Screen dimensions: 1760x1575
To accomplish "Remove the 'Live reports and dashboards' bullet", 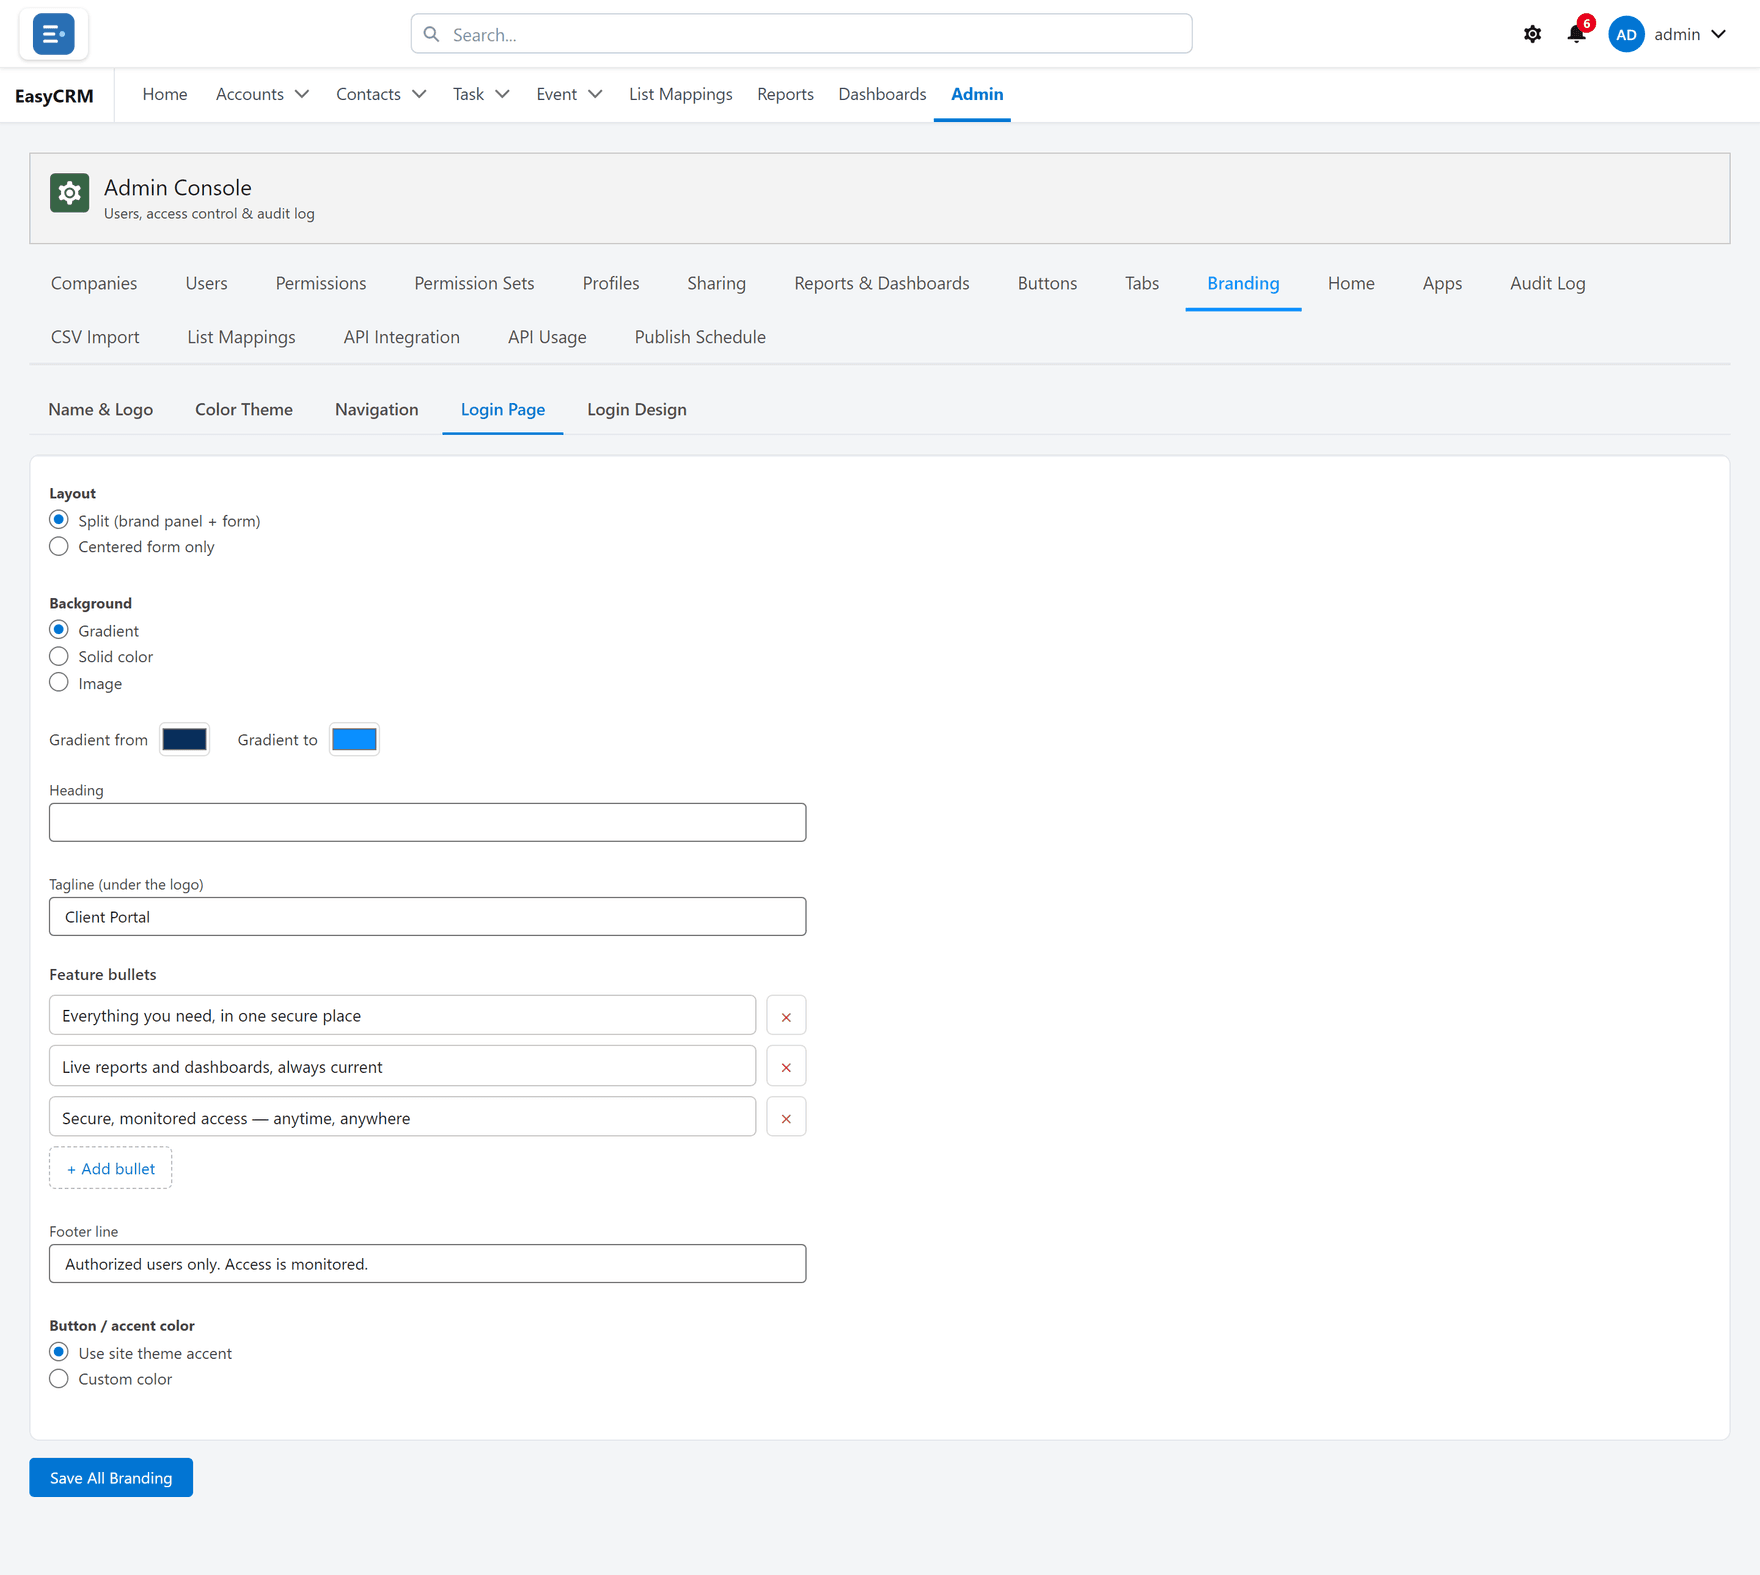I will pos(786,1067).
